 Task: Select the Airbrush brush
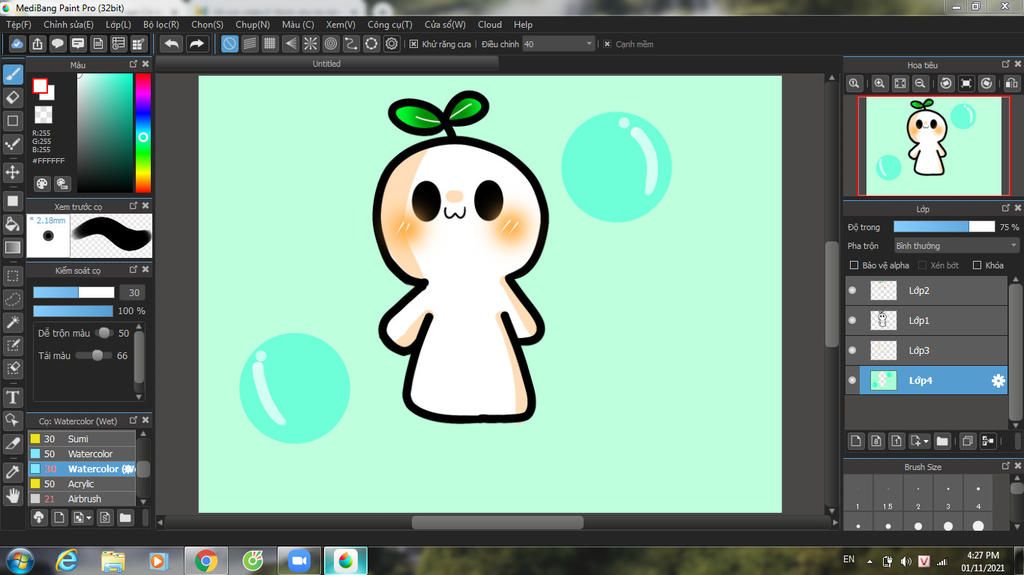pyautogui.click(x=82, y=499)
